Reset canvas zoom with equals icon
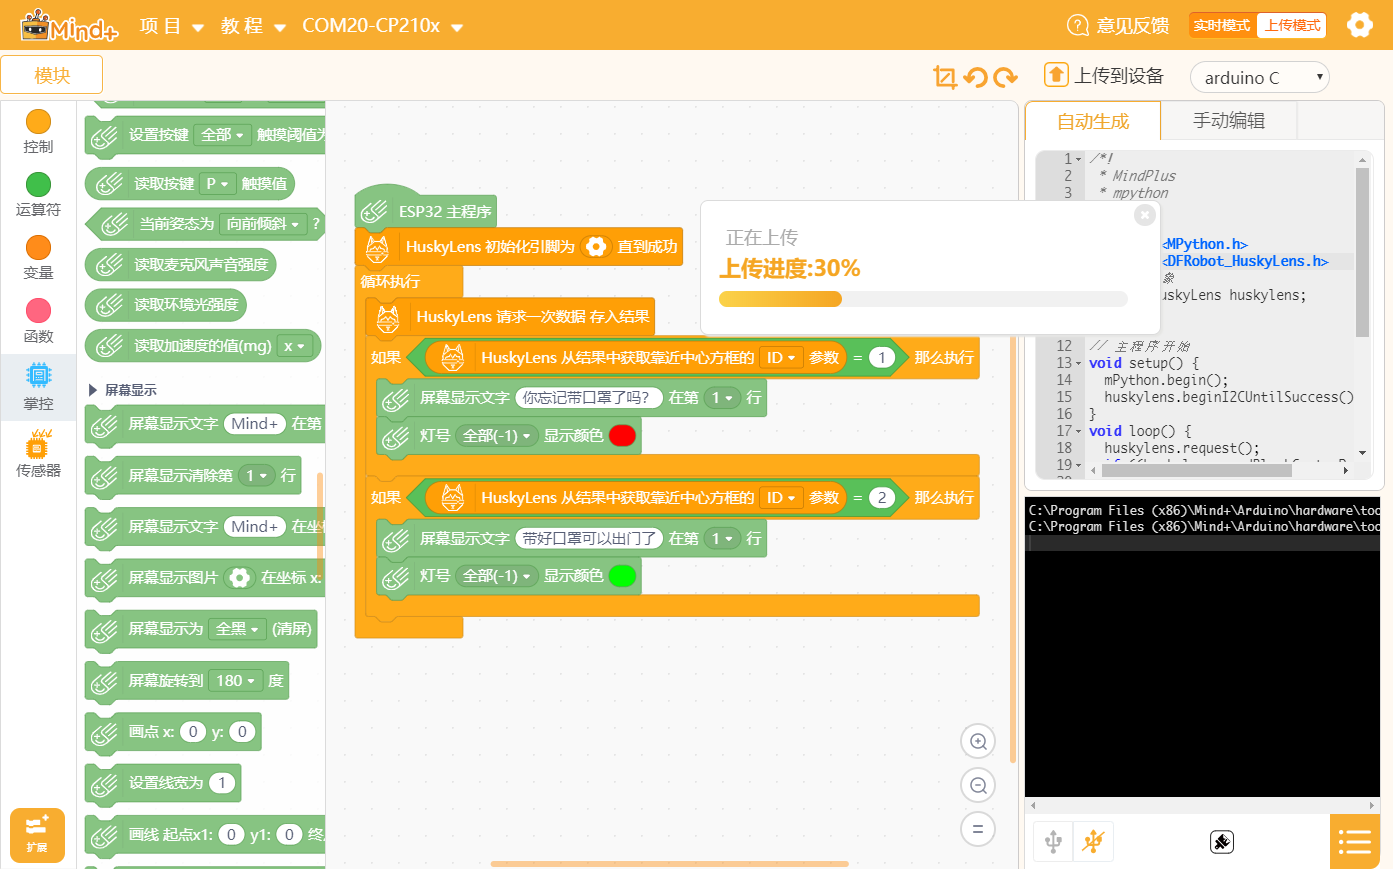 tap(978, 829)
